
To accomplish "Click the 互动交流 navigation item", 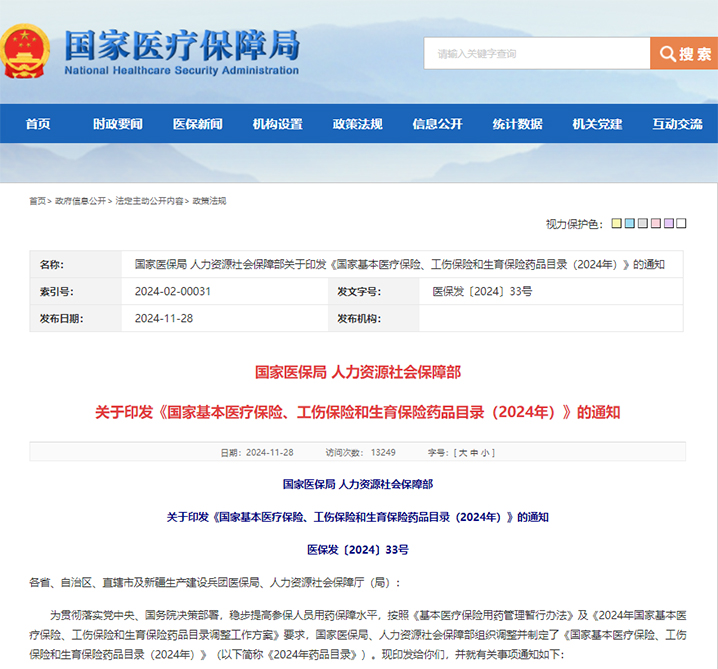I will [678, 124].
